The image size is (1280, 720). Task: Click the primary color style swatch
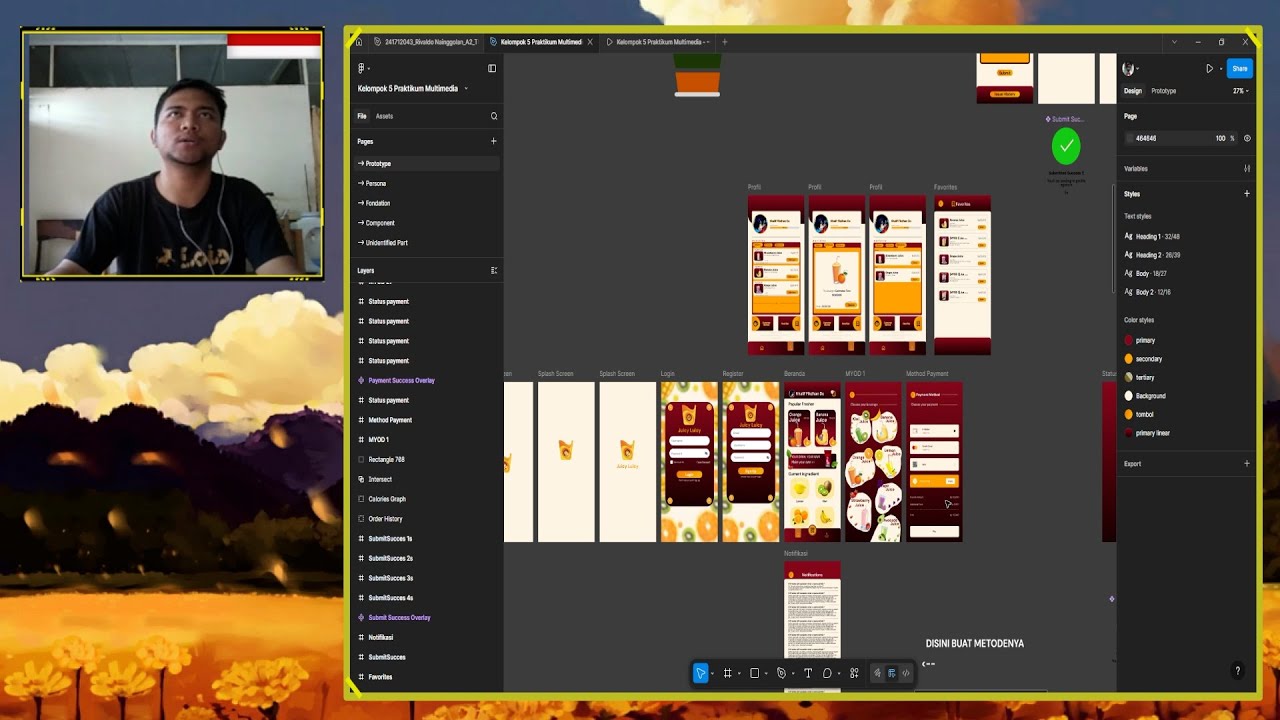pos(1129,340)
